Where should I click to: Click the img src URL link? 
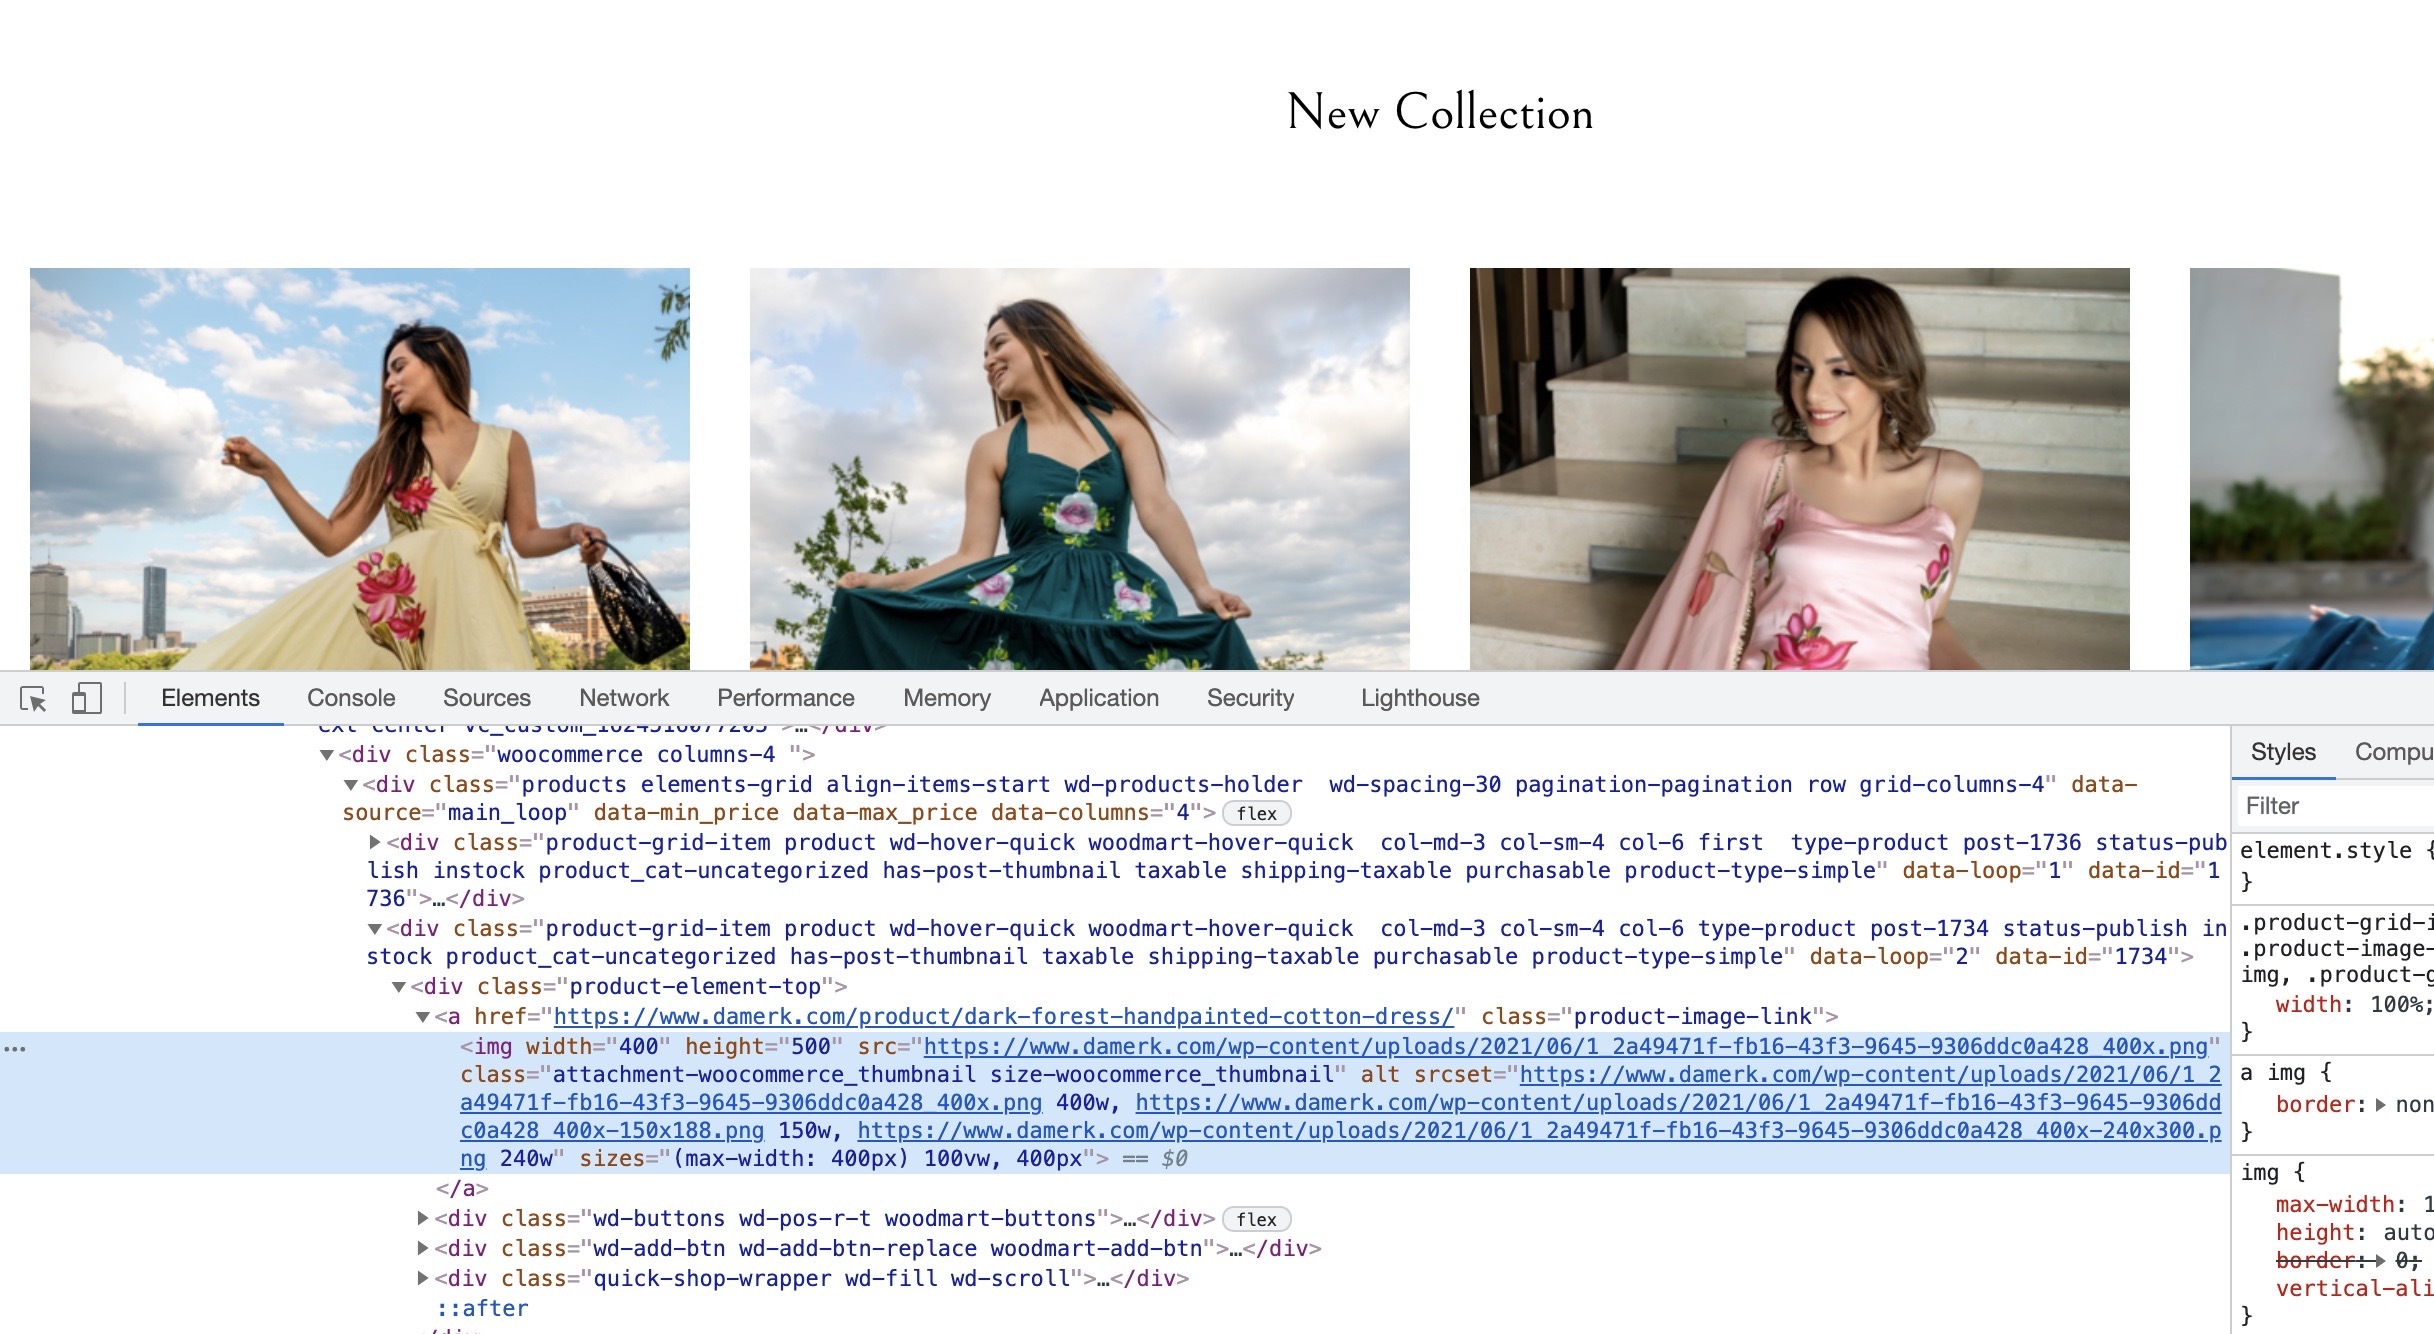[x=1565, y=1047]
